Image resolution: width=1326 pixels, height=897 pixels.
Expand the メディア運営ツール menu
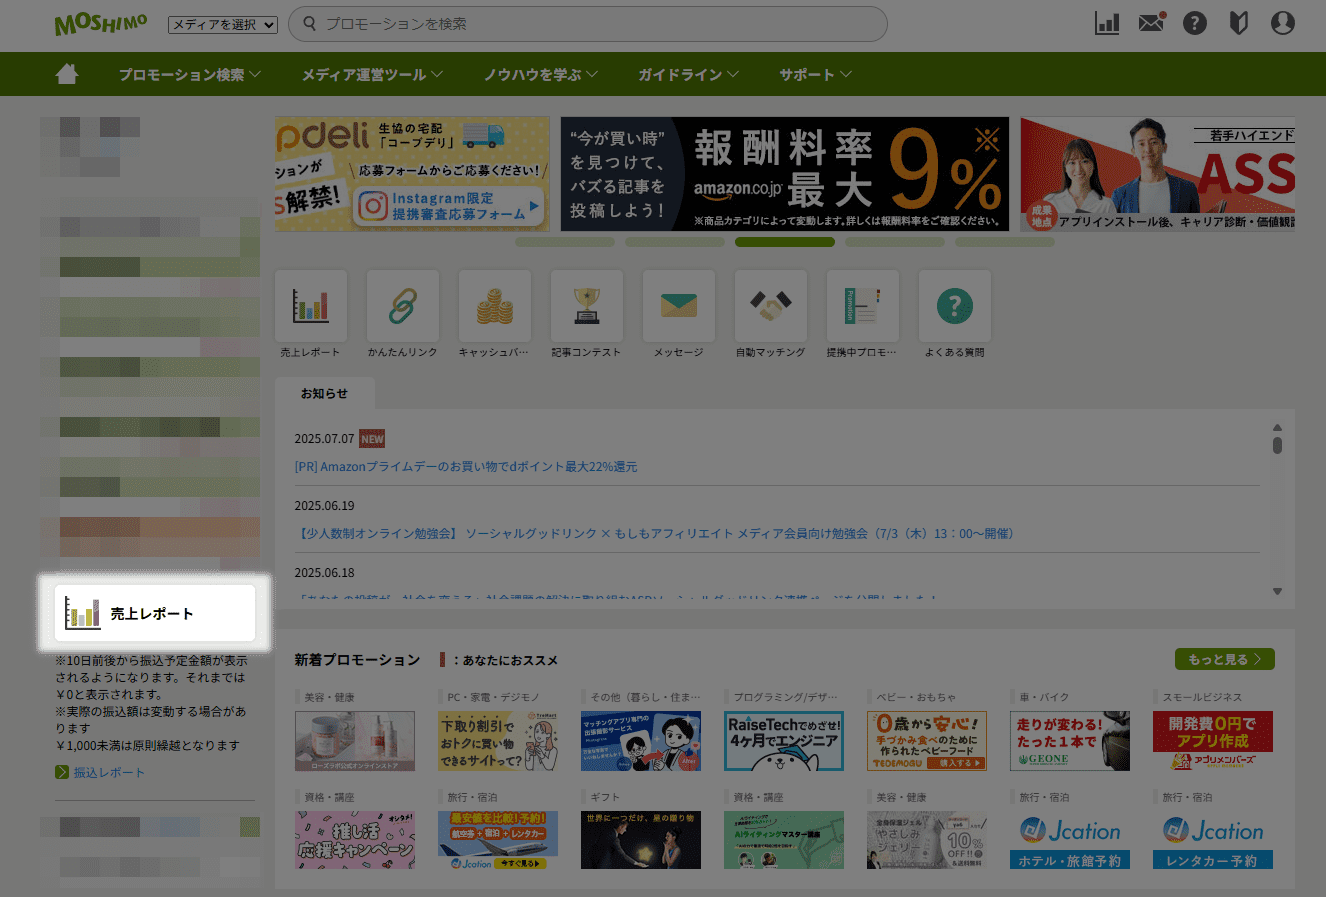[373, 75]
